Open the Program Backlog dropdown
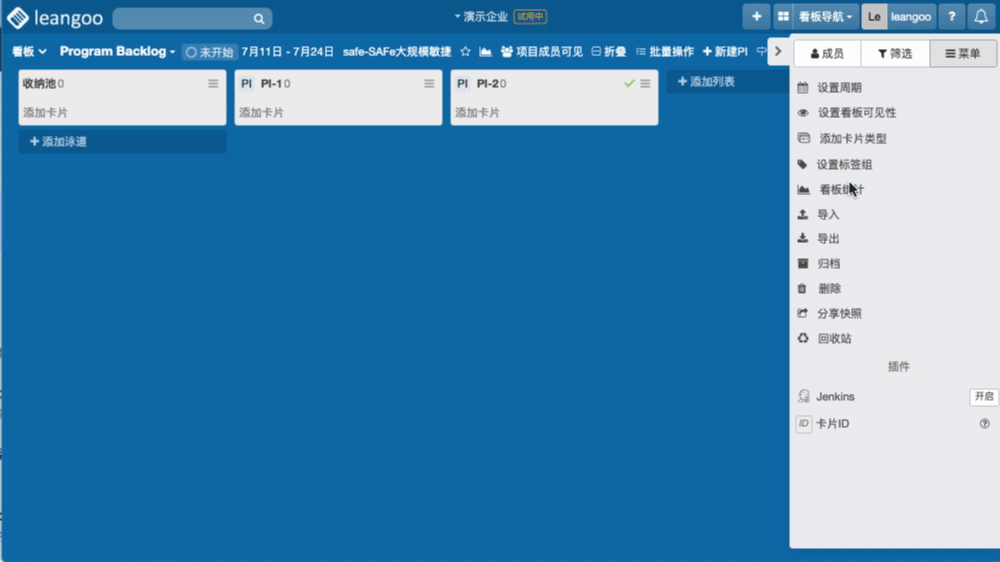 pos(117,51)
